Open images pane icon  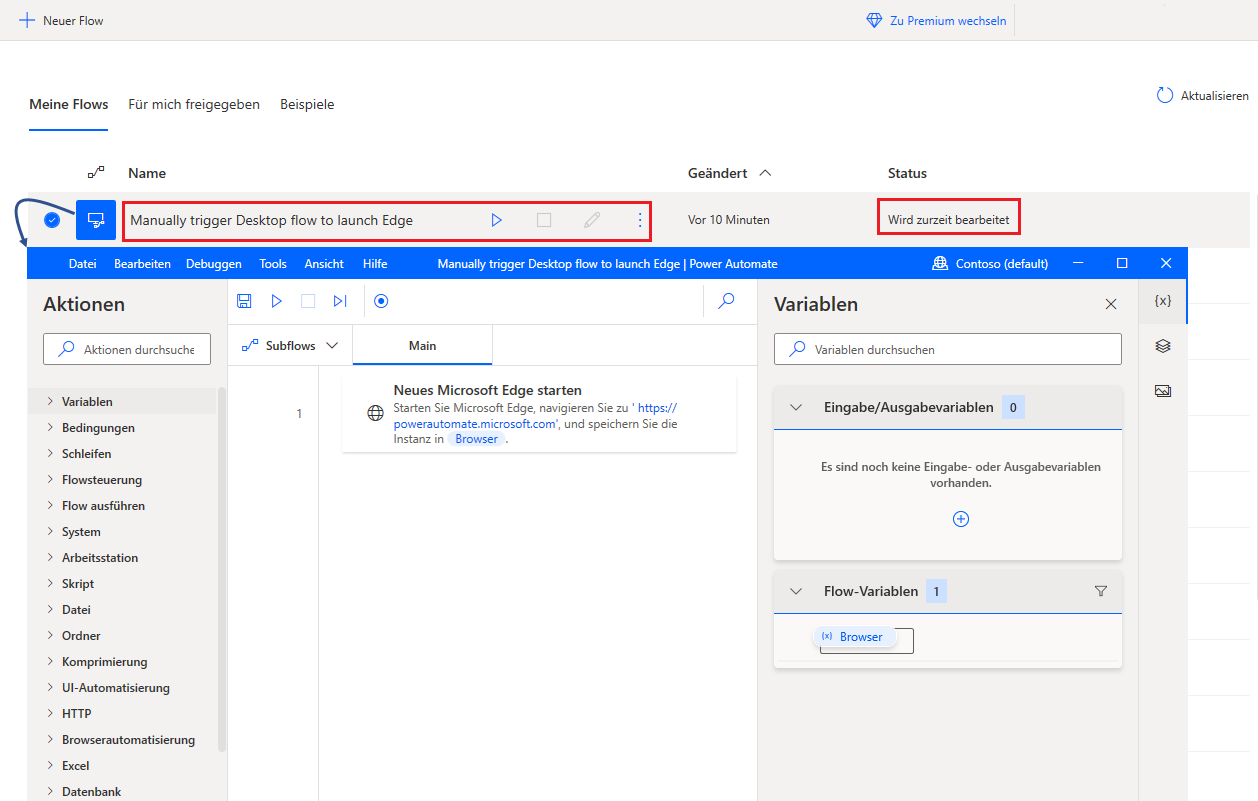click(1163, 391)
